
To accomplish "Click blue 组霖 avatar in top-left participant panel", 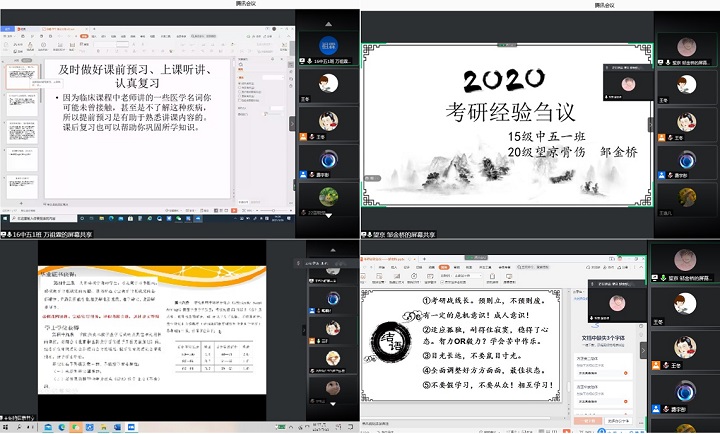I will 327,45.
